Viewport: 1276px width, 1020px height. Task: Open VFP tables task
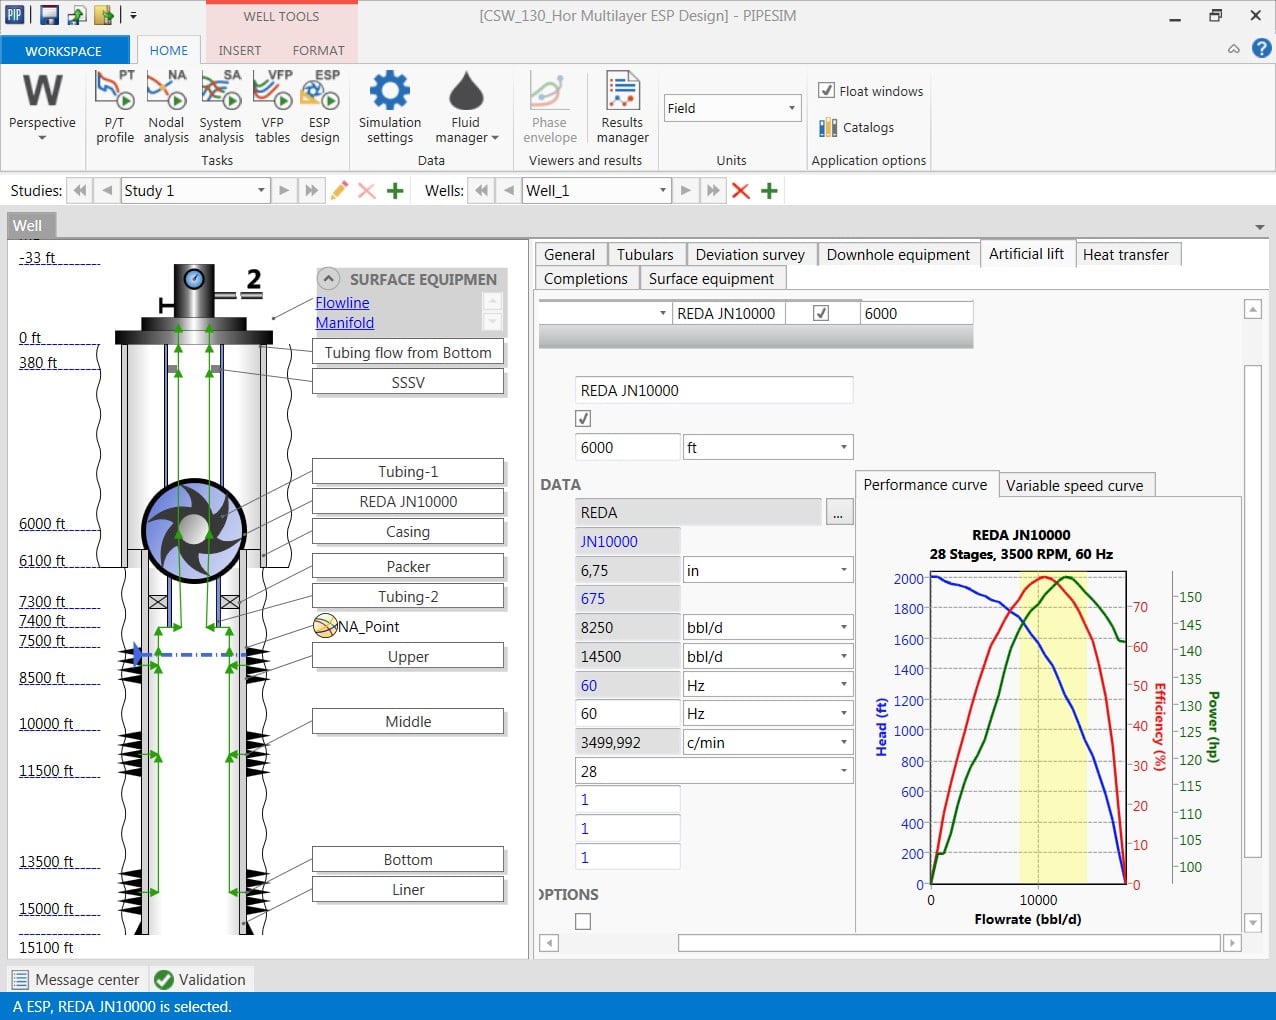click(272, 106)
